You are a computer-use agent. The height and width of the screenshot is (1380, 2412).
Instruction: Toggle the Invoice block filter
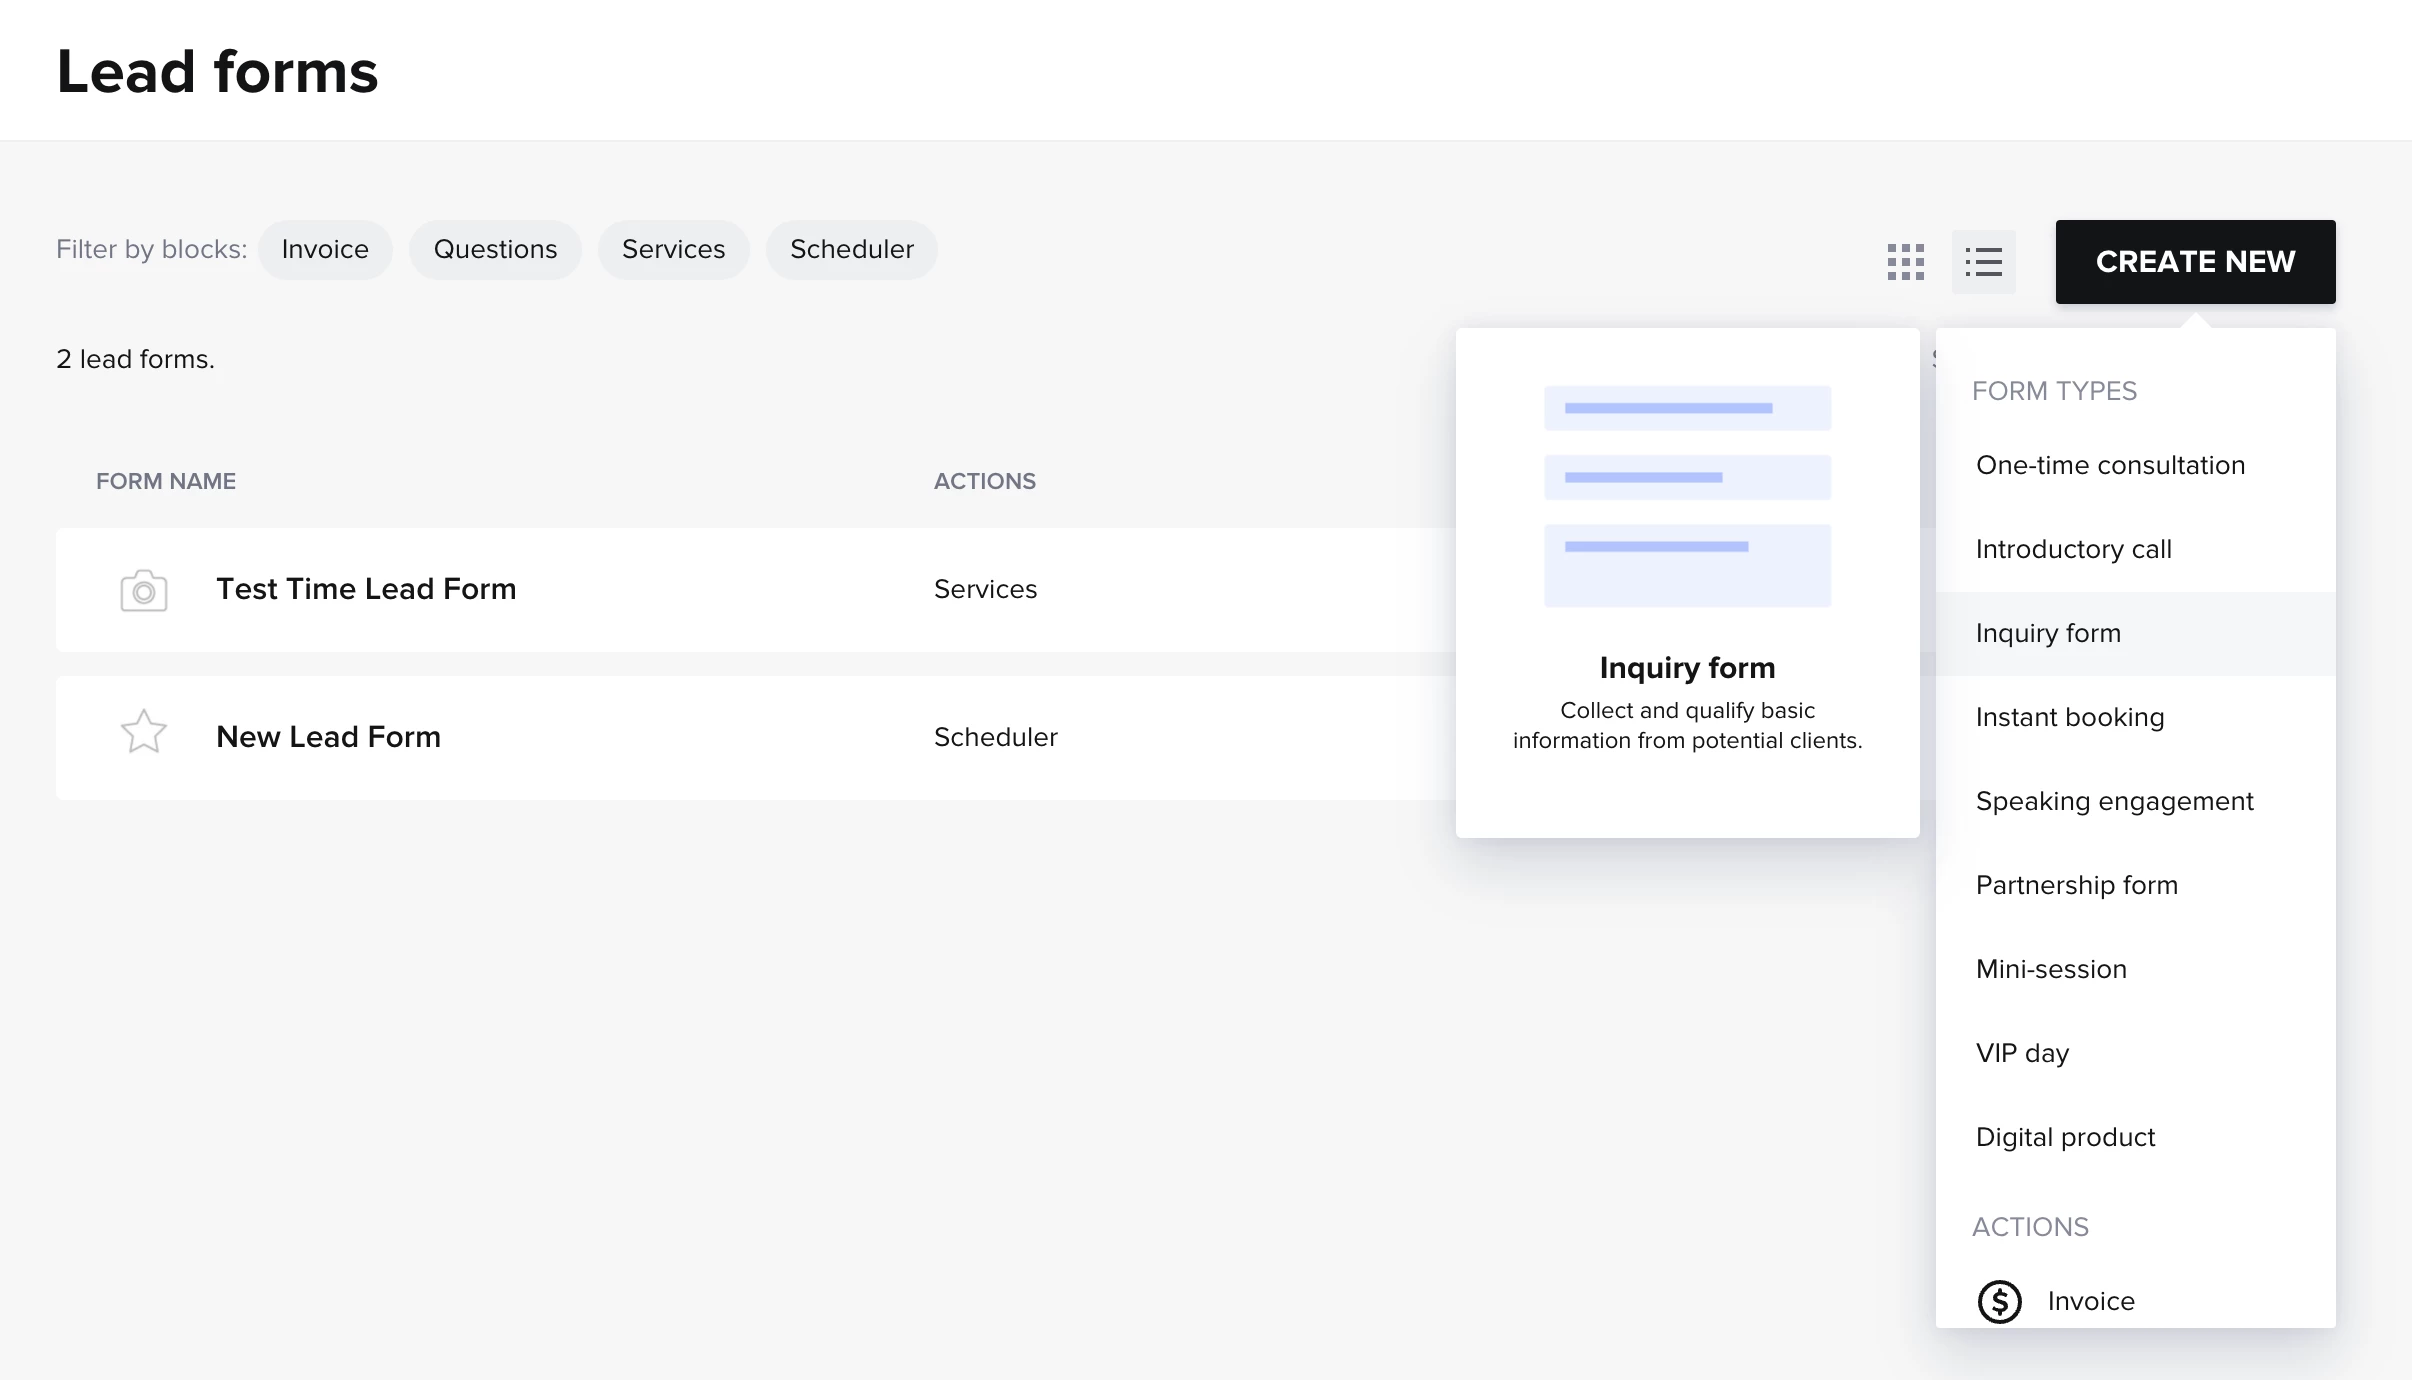(x=325, y=249)
